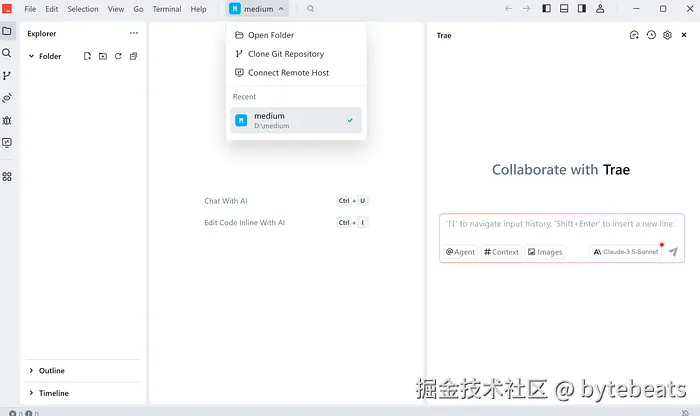Image resolution: width=700 pixels, height=416 pixels.
Task: Open the Extensions grid icon
Action: (x=7, y=177)
